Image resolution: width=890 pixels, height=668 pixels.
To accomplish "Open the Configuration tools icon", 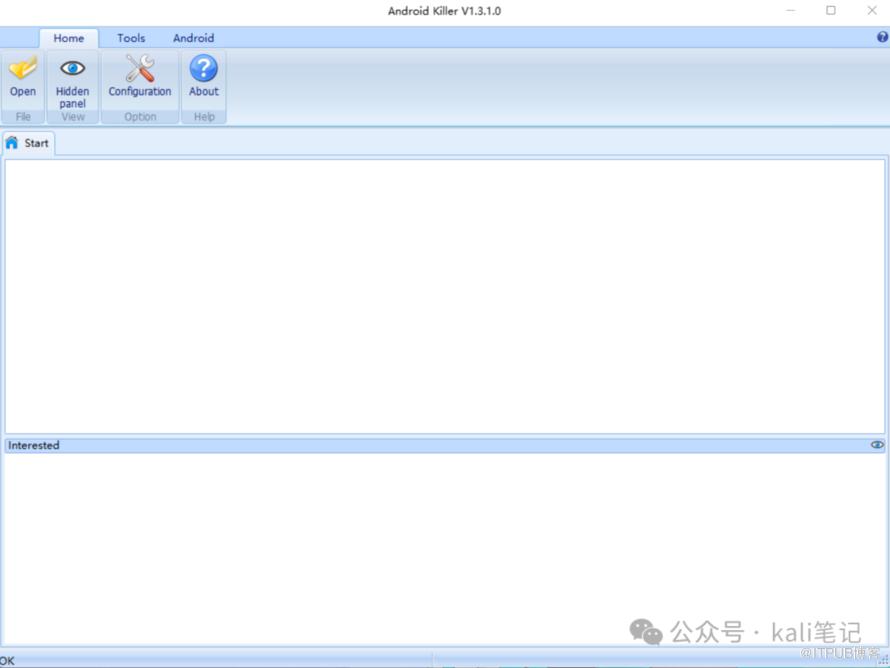I will [x=140, y=68].
